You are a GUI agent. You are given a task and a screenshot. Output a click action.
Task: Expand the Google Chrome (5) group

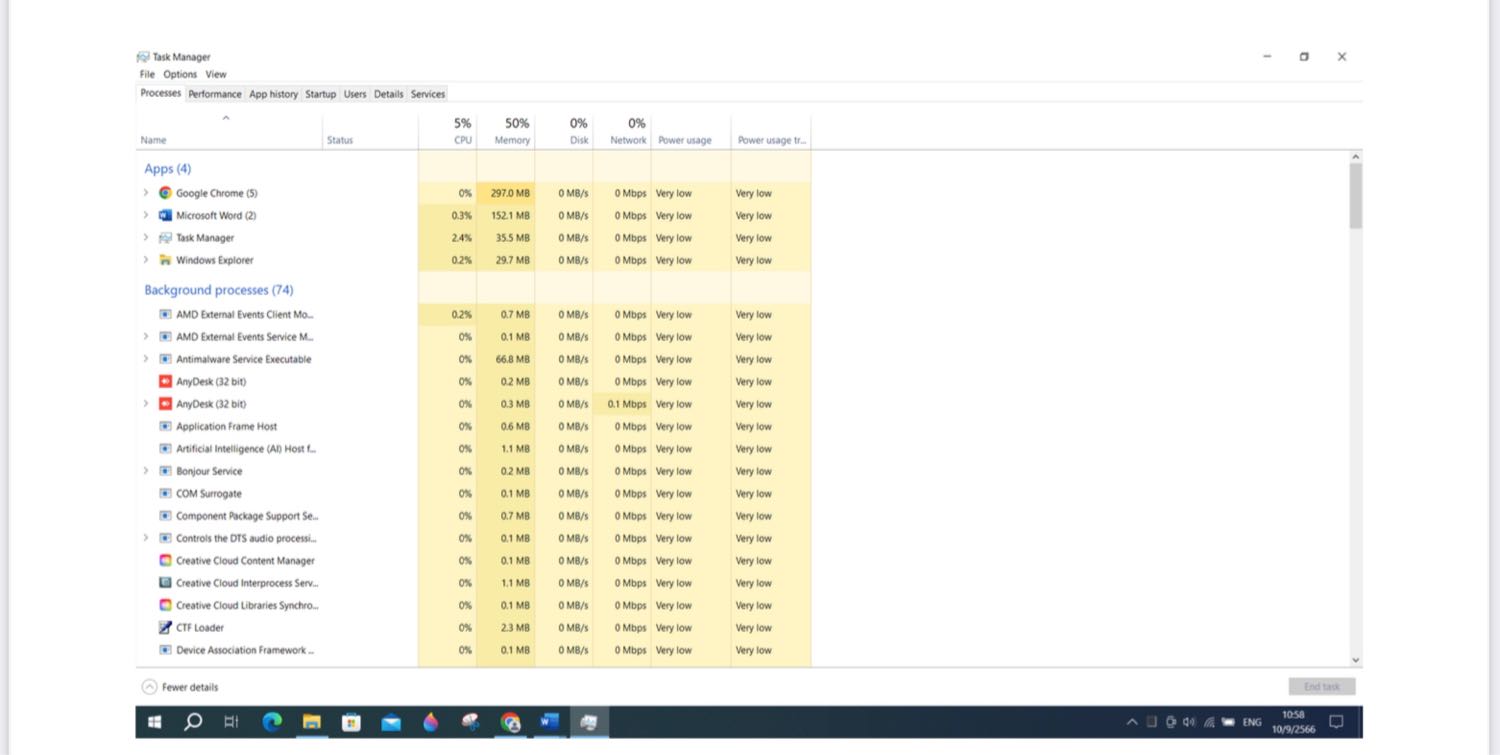[x=146, y=193]
